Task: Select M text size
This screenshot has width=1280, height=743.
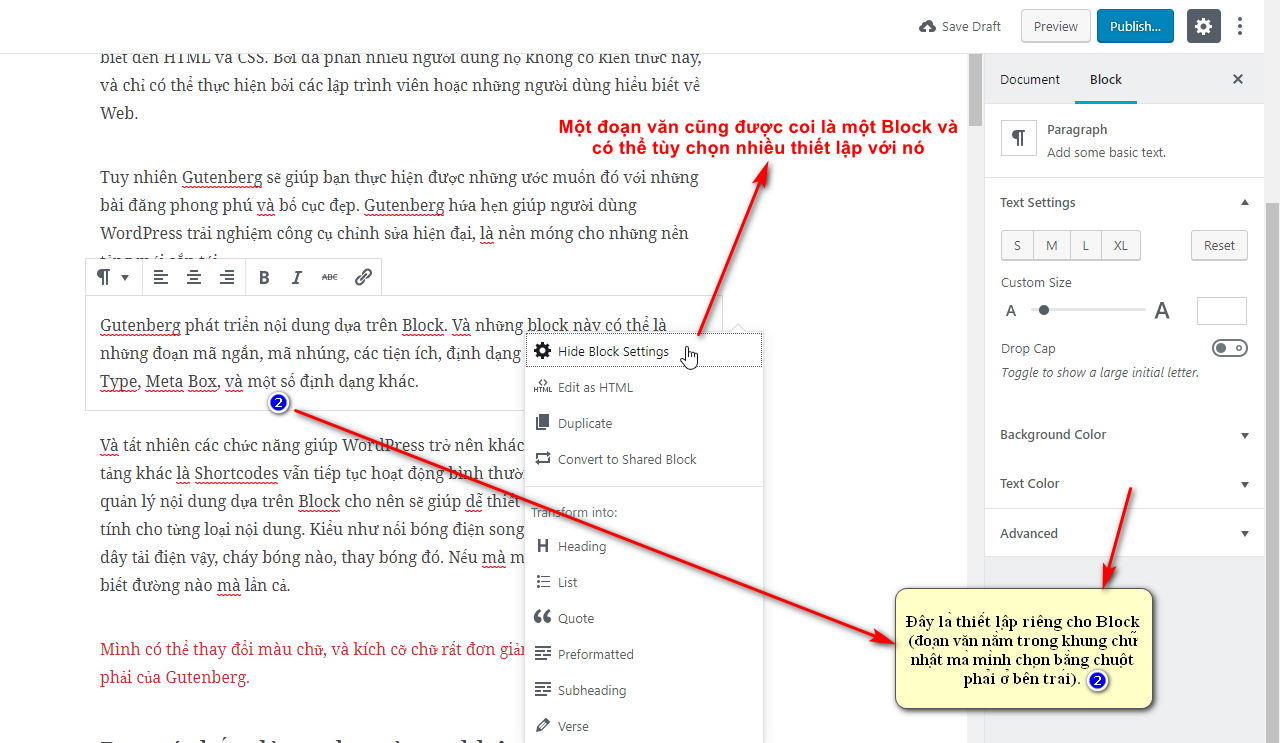Action: tap(1052, 245)
